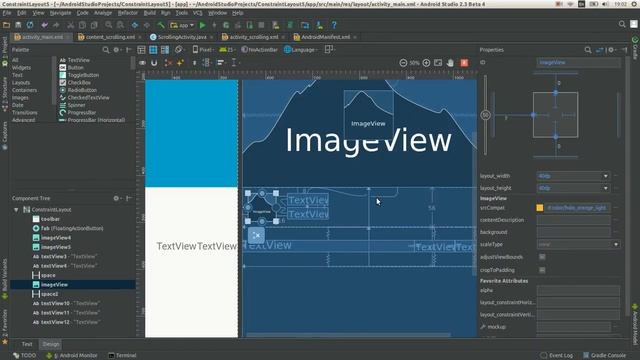Click the Pan hand icon
Viewport: 640px width, 360px height.
pyautogui.click(x=450, y=63)
